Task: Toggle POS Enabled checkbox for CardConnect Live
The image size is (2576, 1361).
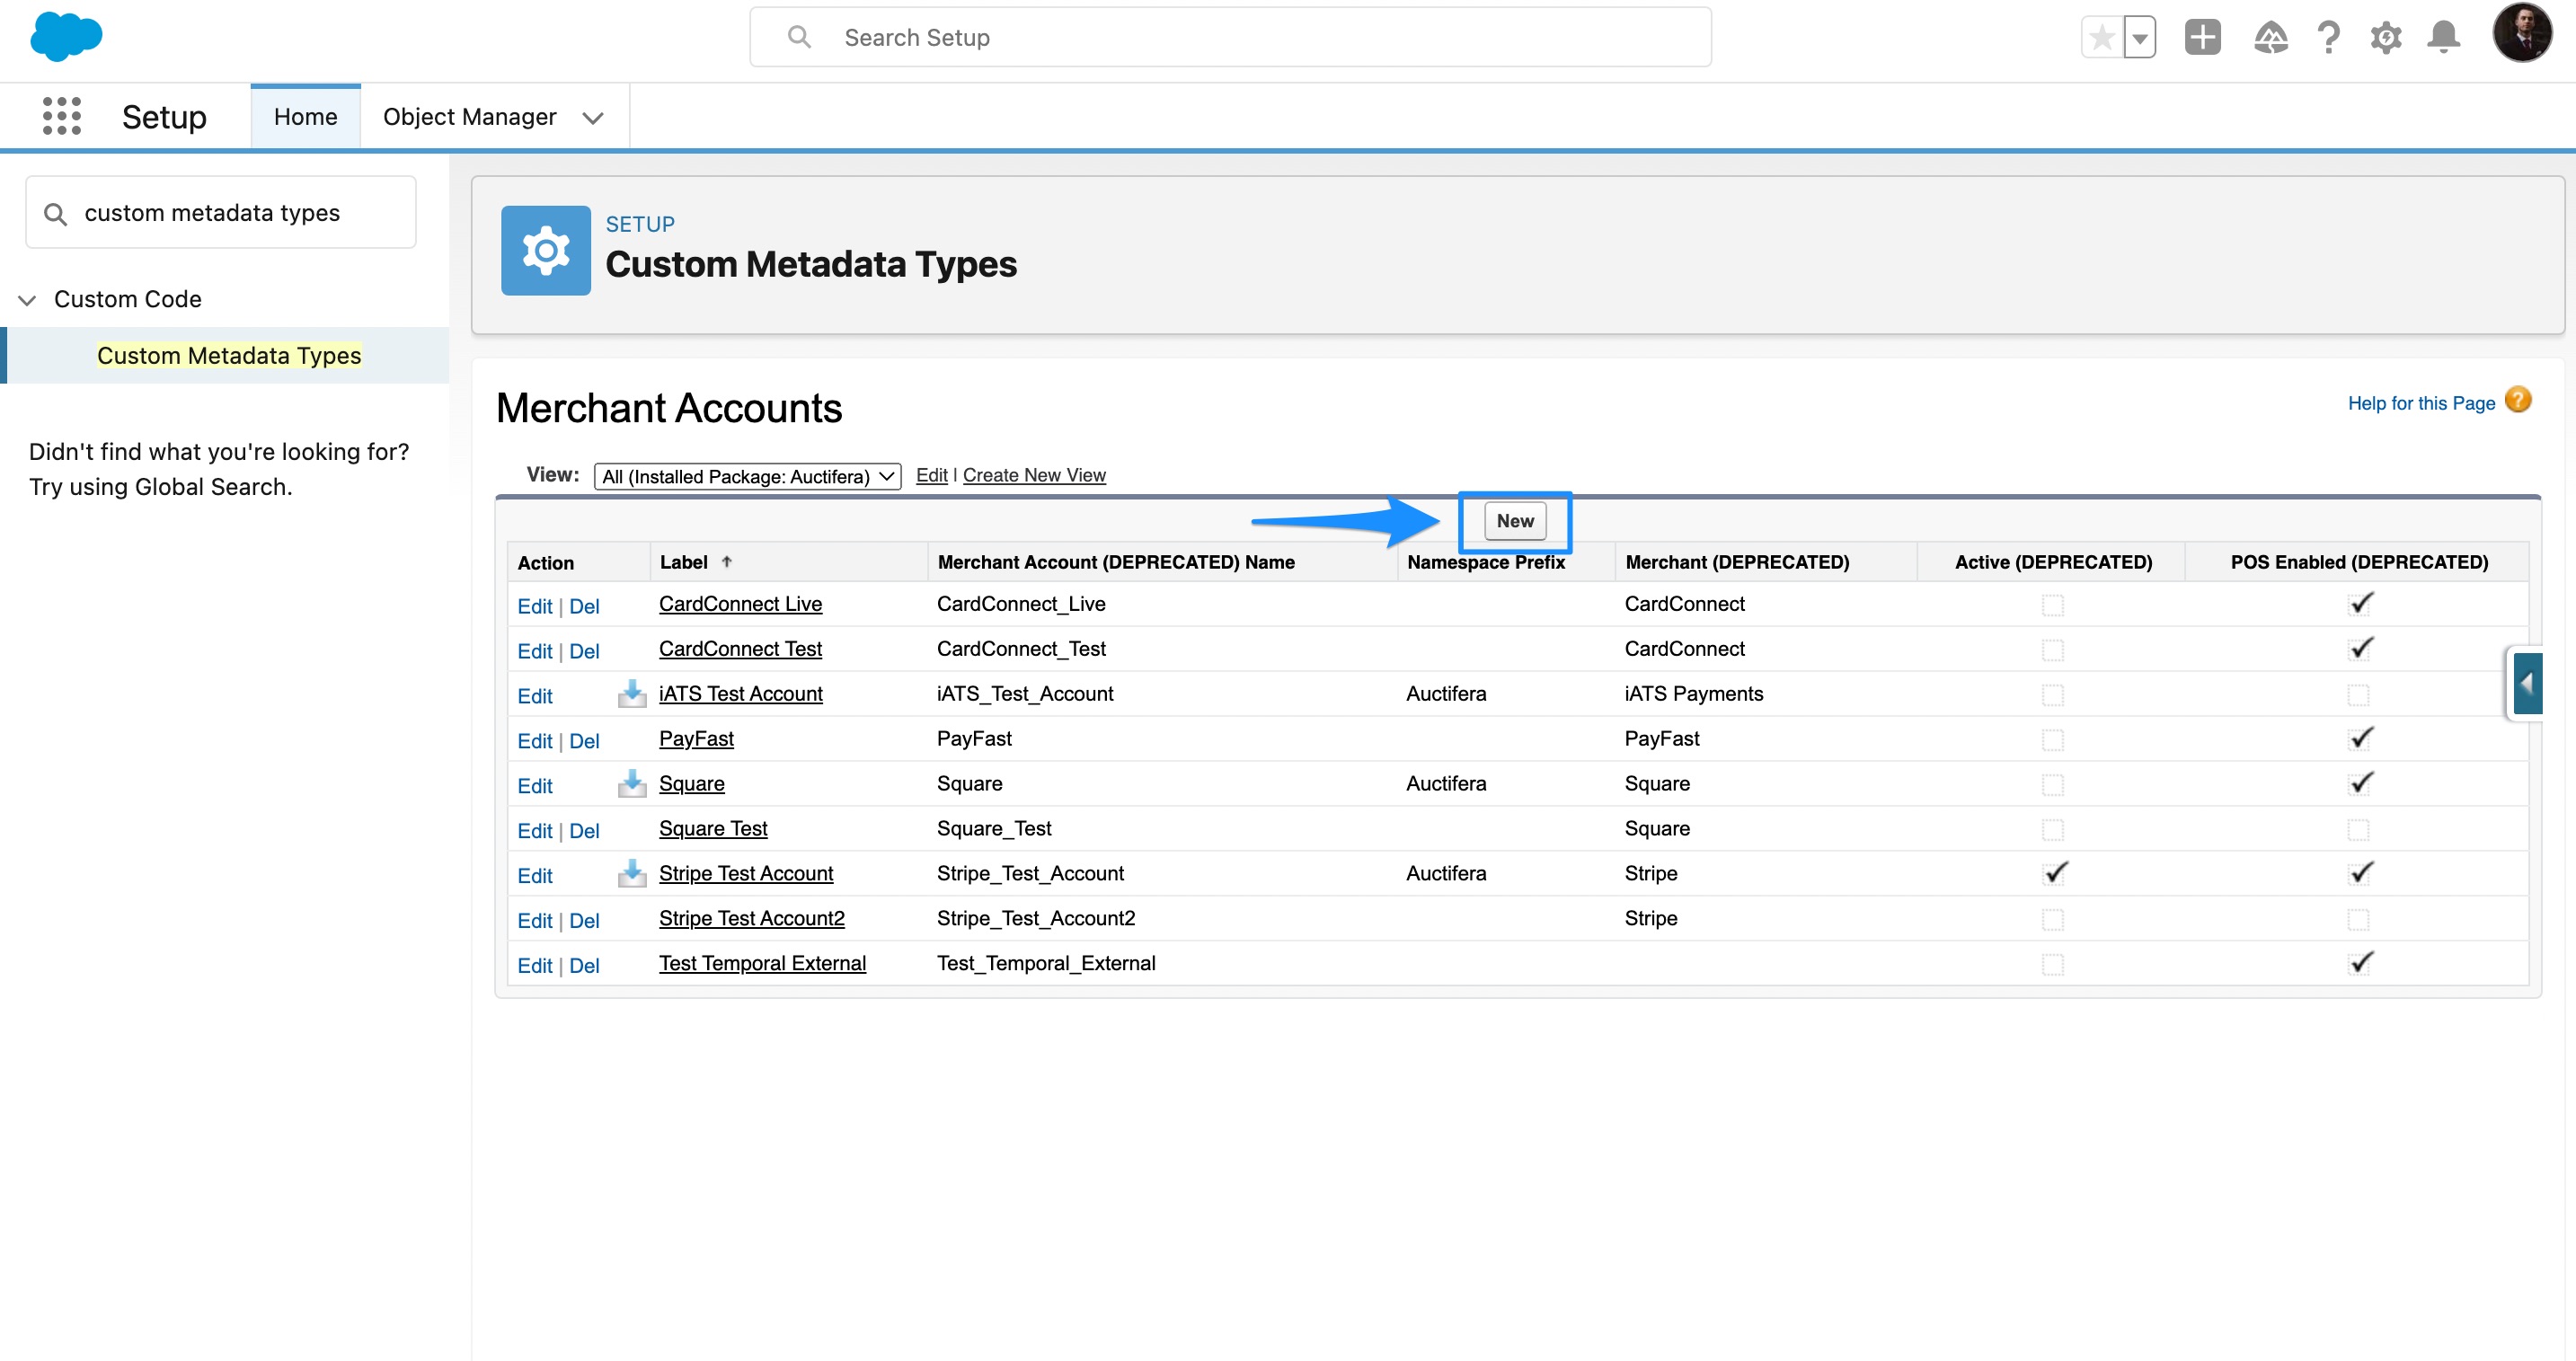Action: pyautogui.click(x=2360, y=604)
